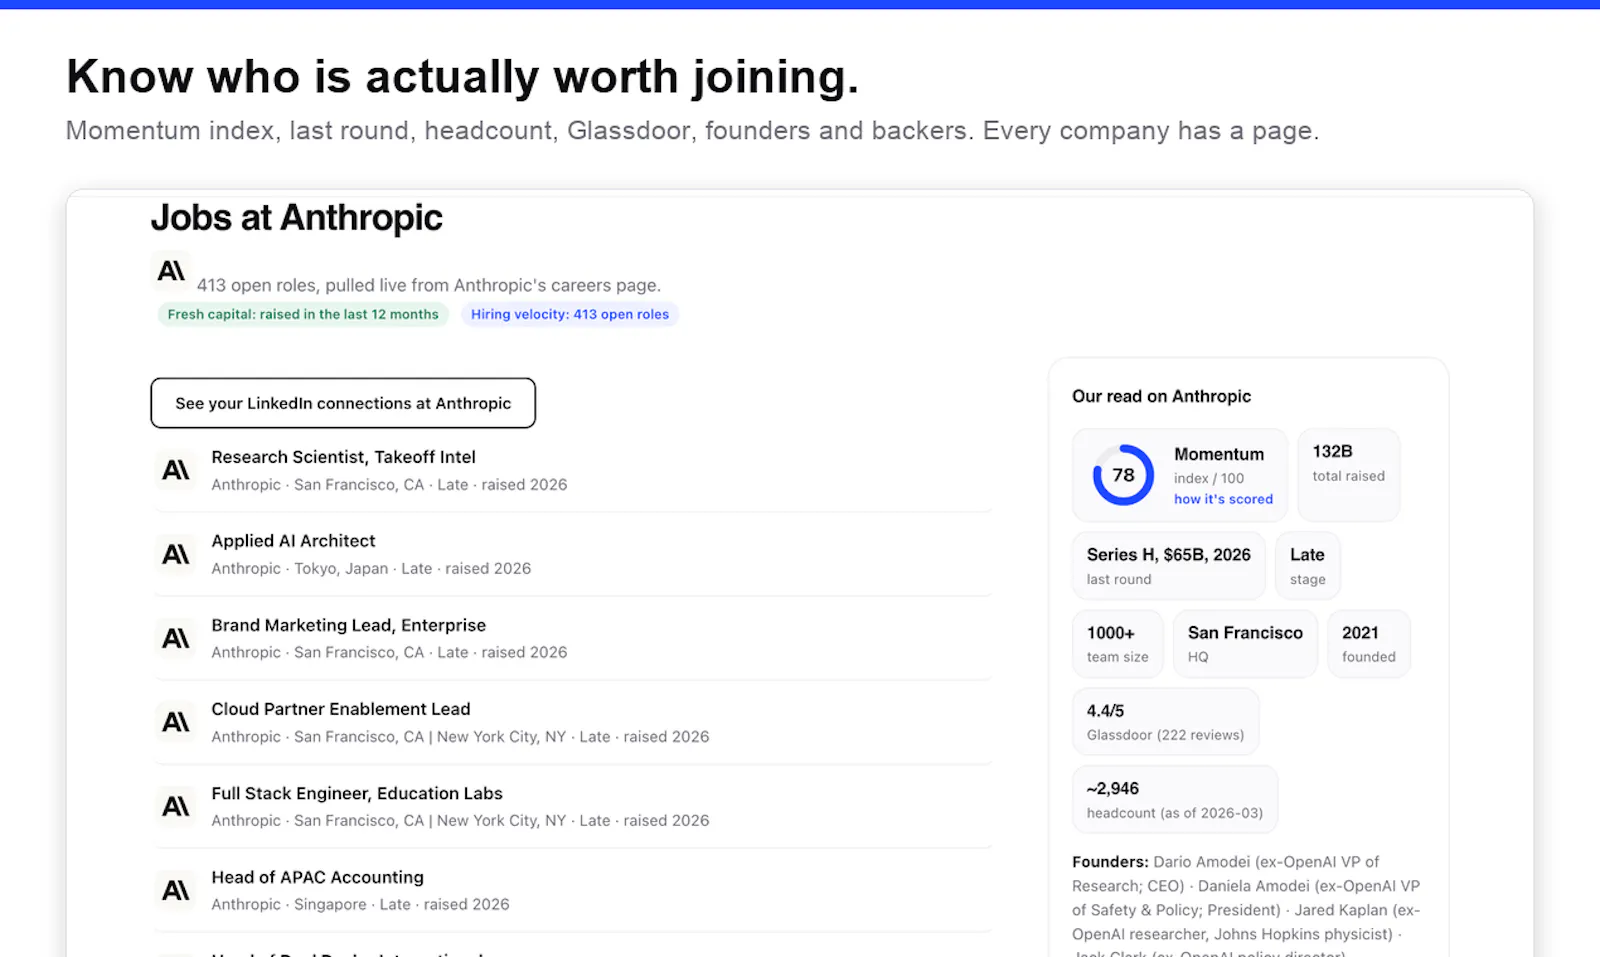Click the ~2,946 headcount card
The image size is (1600, 957).
(x=1175, y=800)
